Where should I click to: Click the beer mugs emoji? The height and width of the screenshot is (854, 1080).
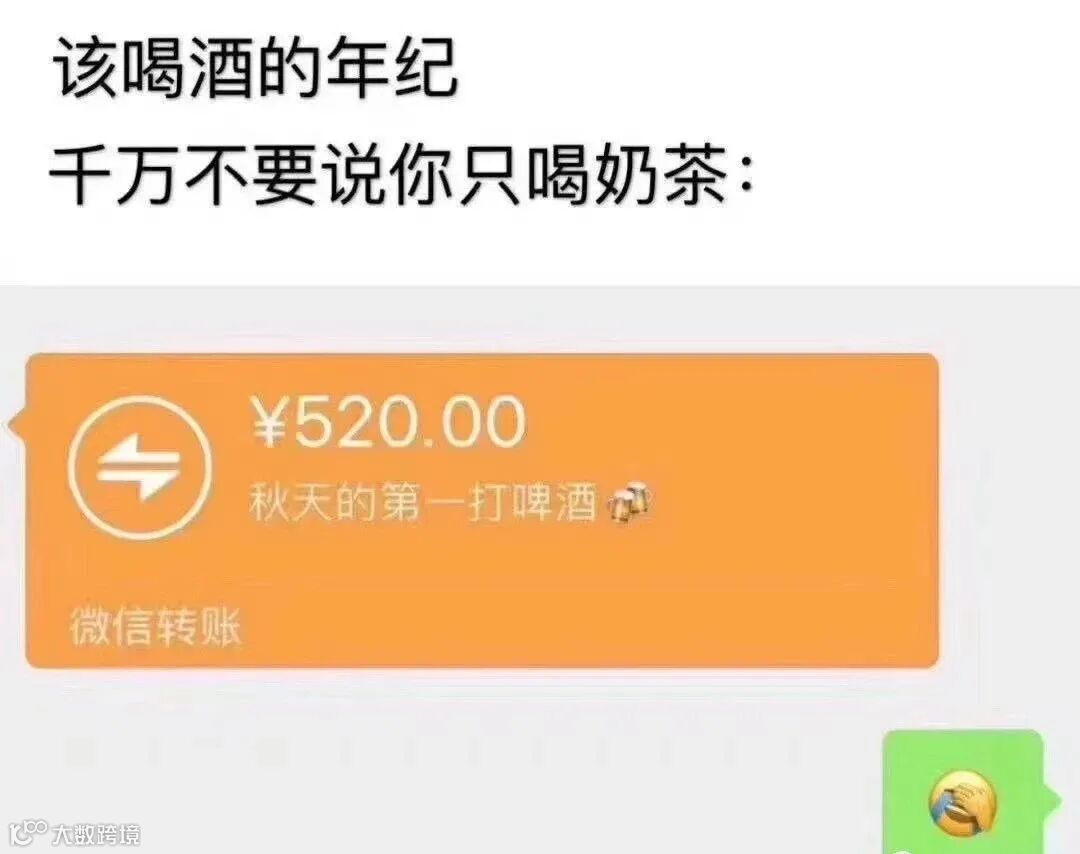click(627, 504)
